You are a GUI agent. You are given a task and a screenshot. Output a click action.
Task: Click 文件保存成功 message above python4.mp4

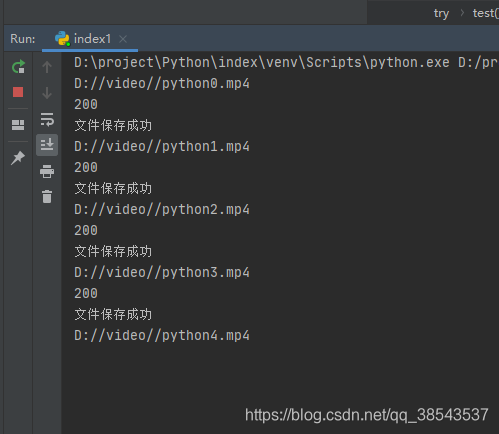pyautogui.click(x=113, y=315)
